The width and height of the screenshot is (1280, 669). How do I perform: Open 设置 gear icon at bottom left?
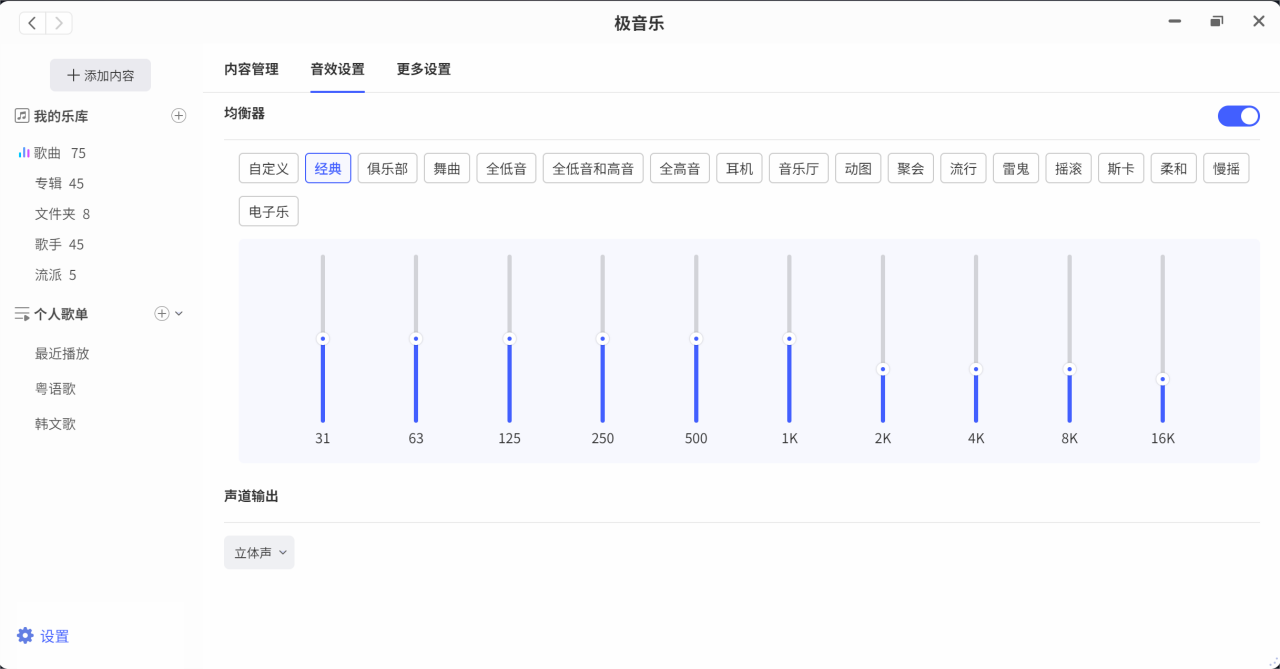click(26, 636)
